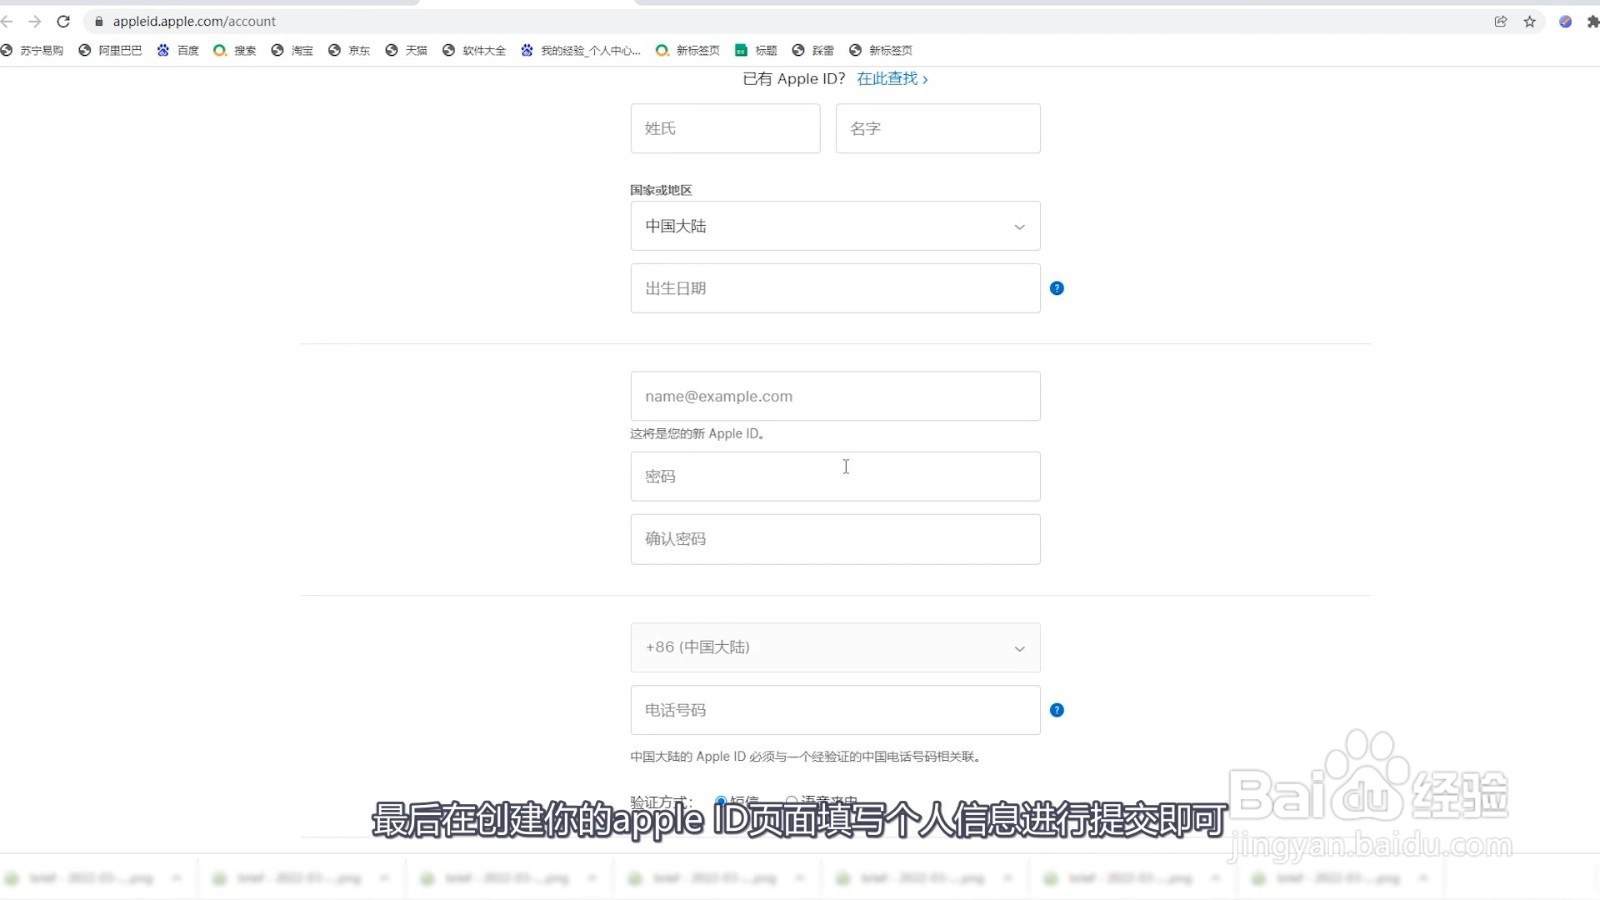Focus the 确认密码 confirm password field

coord(835,539)
